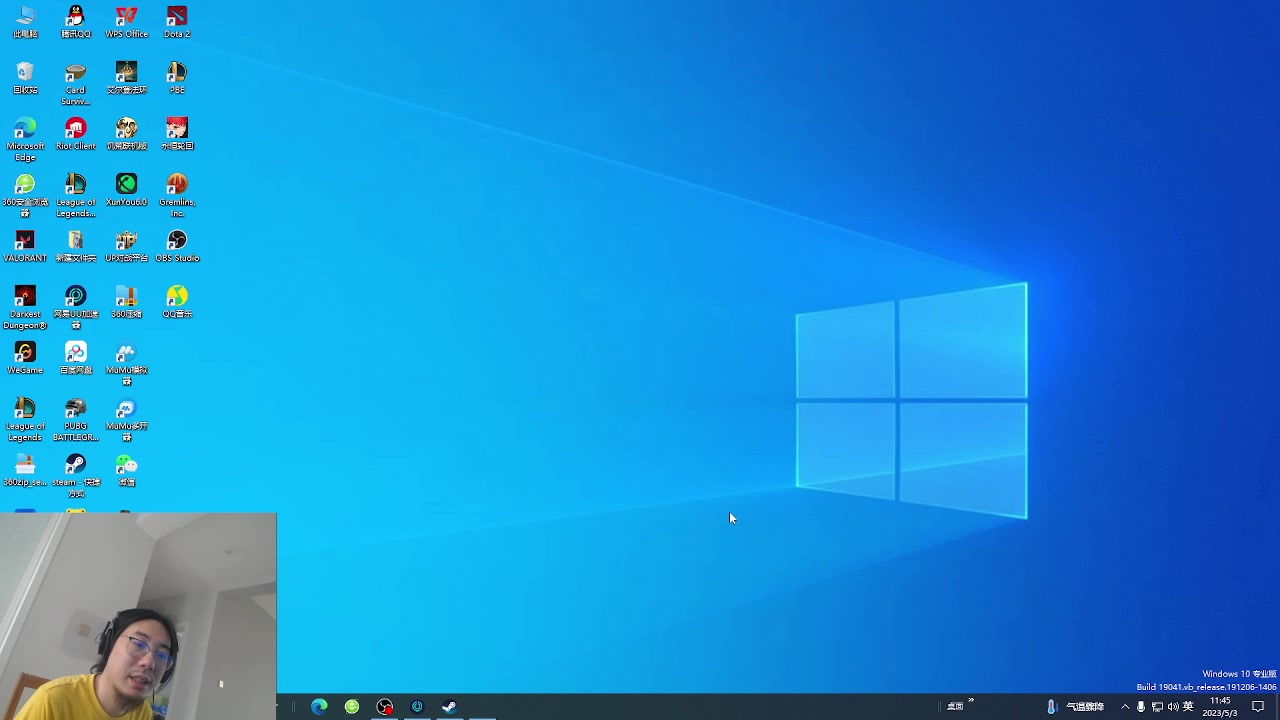Select the steam - 快捷方式 desktop shortcut
The width and height of the screenshot is (1280, 720).
(76, 476)
